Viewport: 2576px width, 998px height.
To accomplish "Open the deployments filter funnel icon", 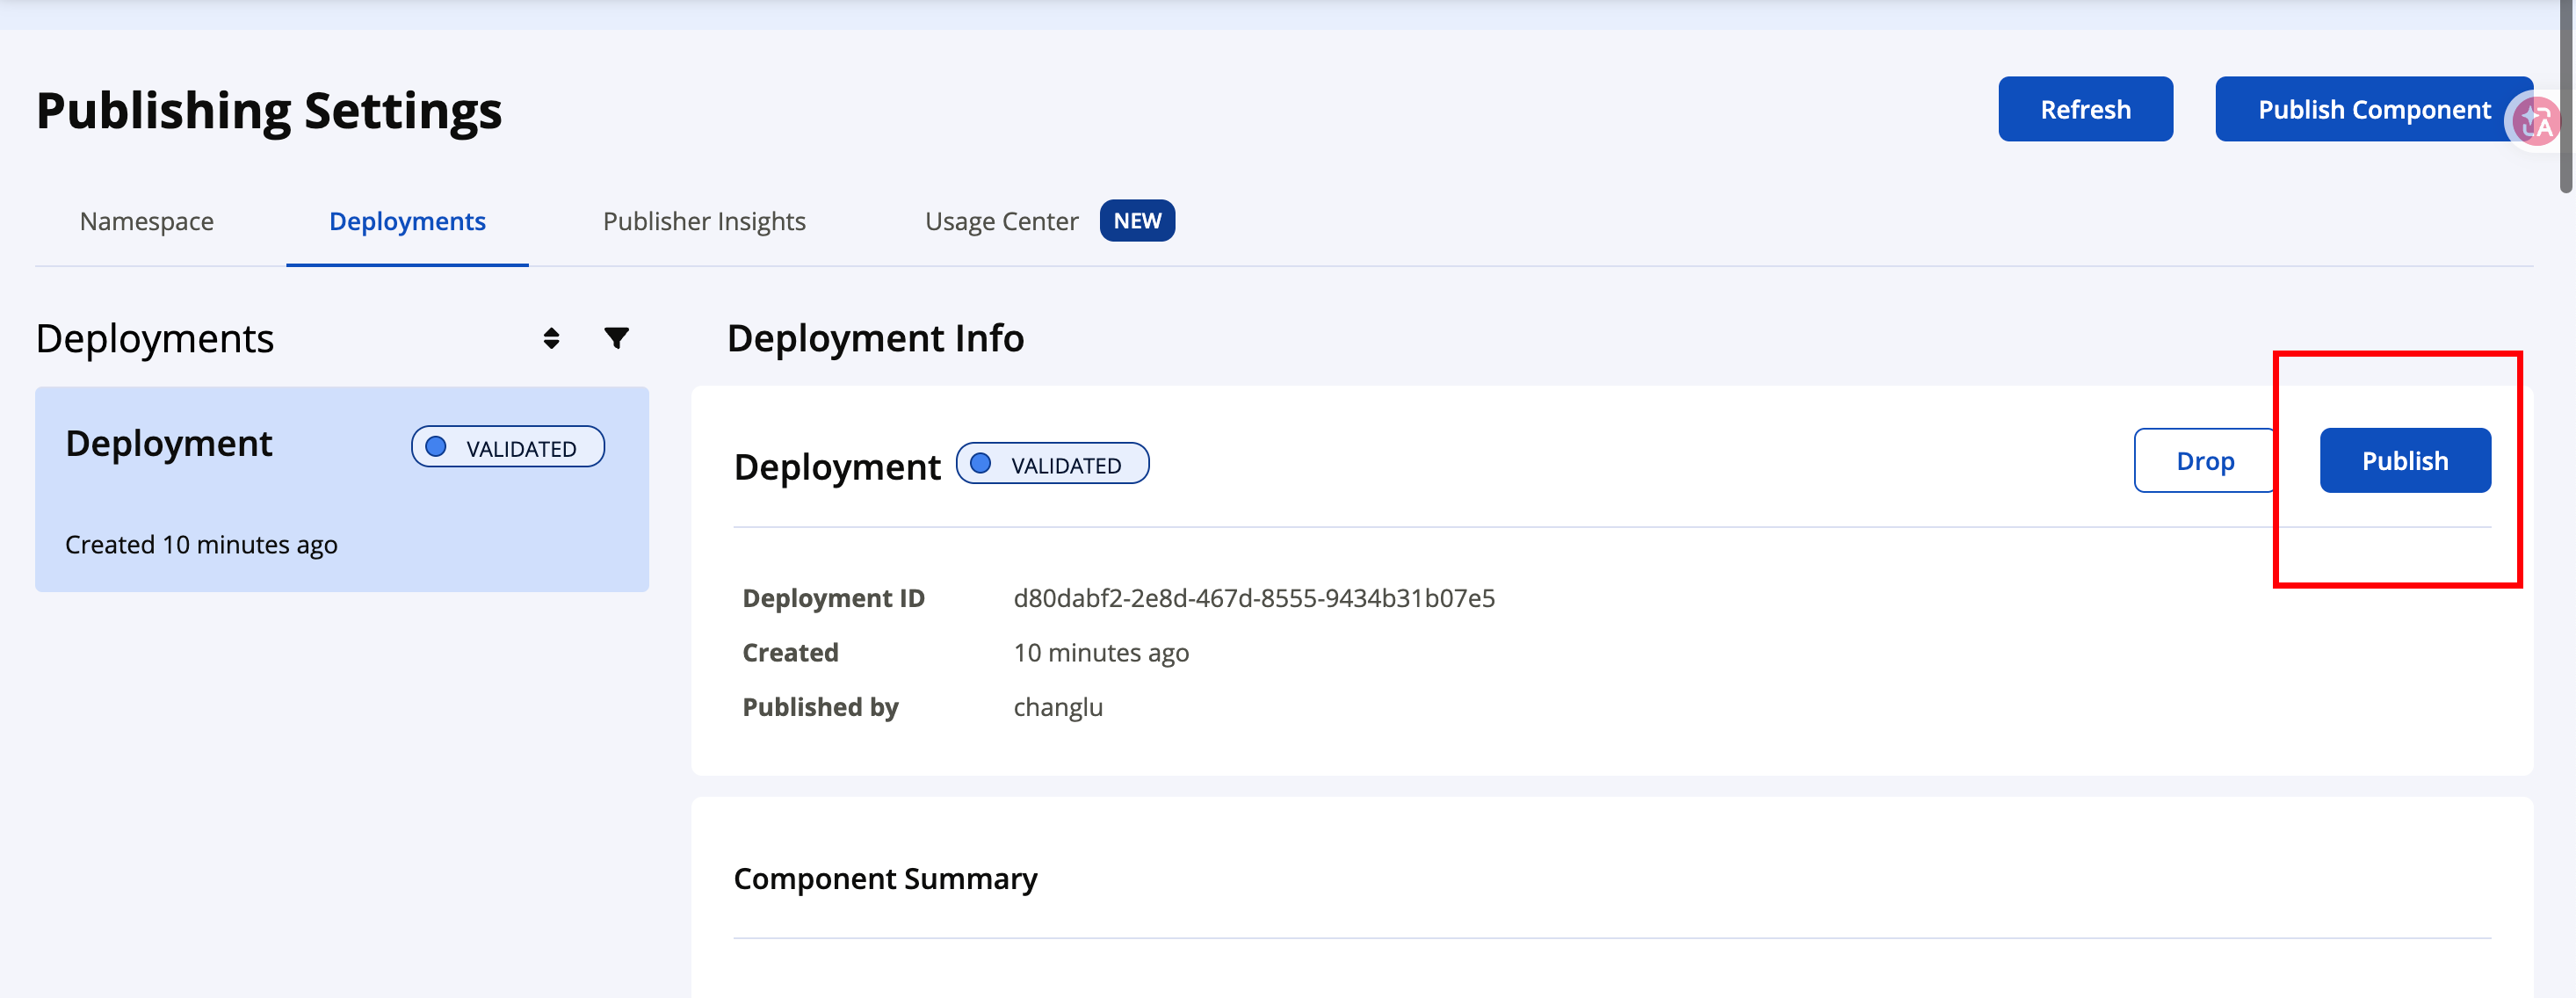I will pyautogui.click(x=617, y=338).
